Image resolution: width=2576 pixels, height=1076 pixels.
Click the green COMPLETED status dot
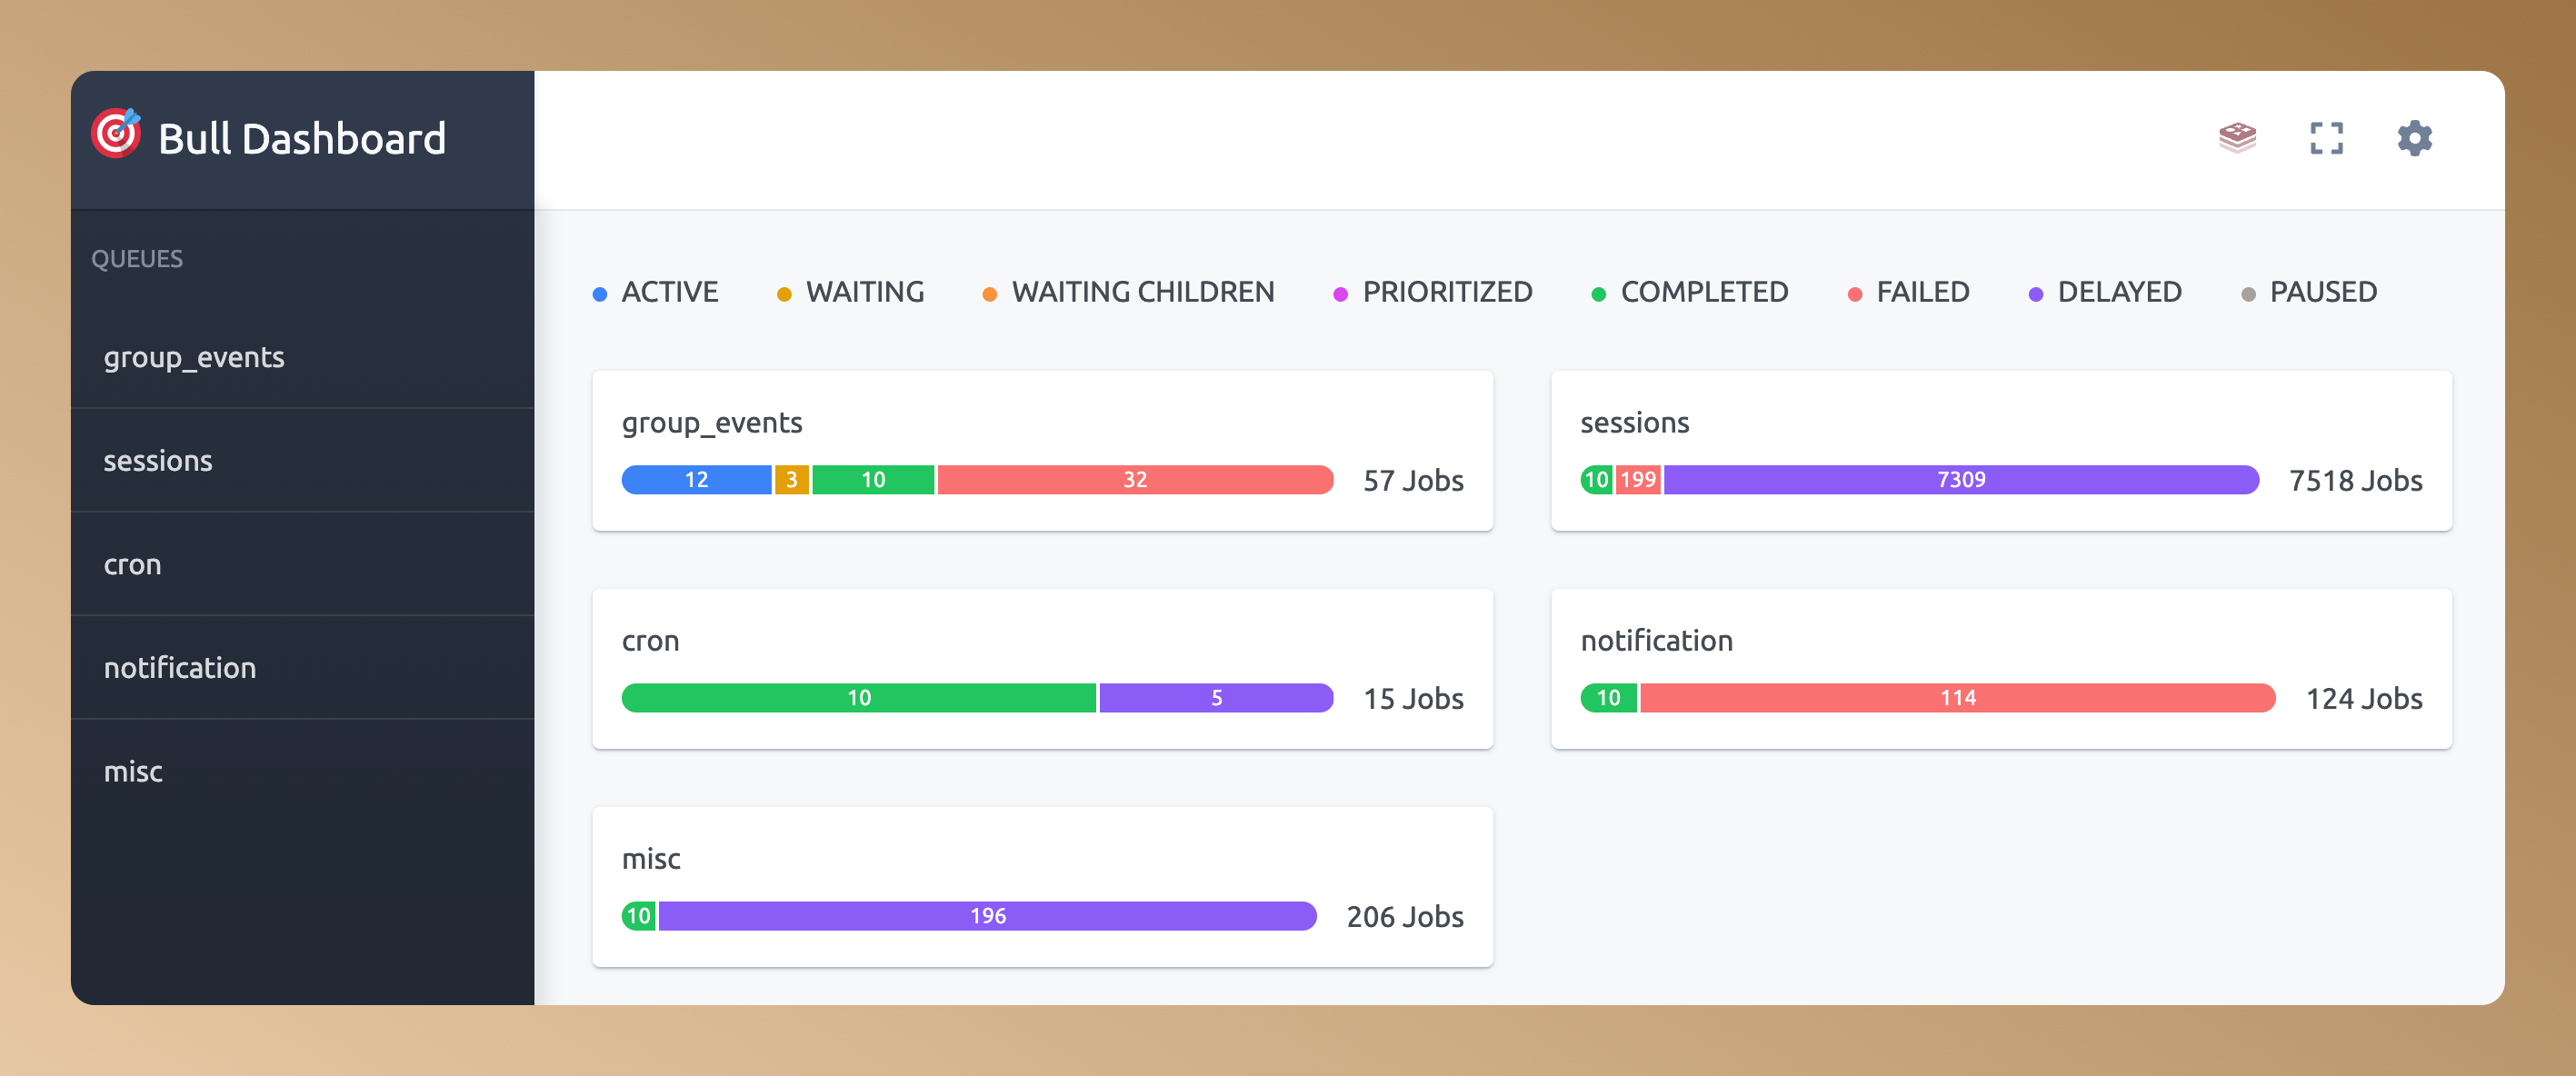point(1599,293)
